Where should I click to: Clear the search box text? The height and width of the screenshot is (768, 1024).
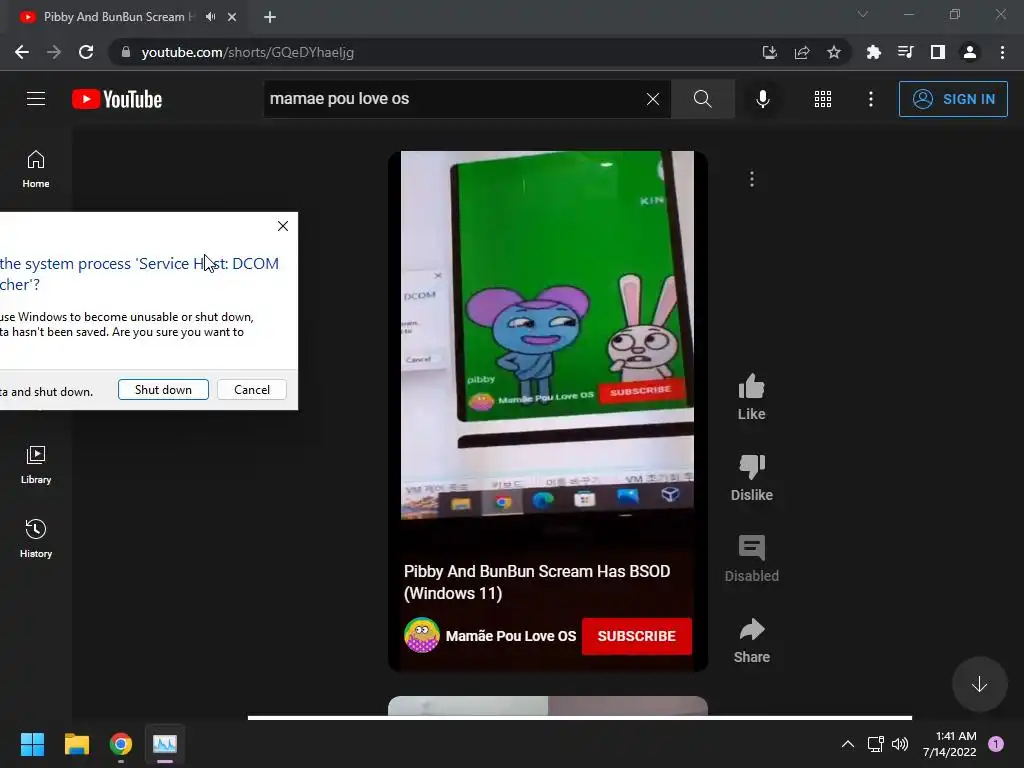click(652, 99)
